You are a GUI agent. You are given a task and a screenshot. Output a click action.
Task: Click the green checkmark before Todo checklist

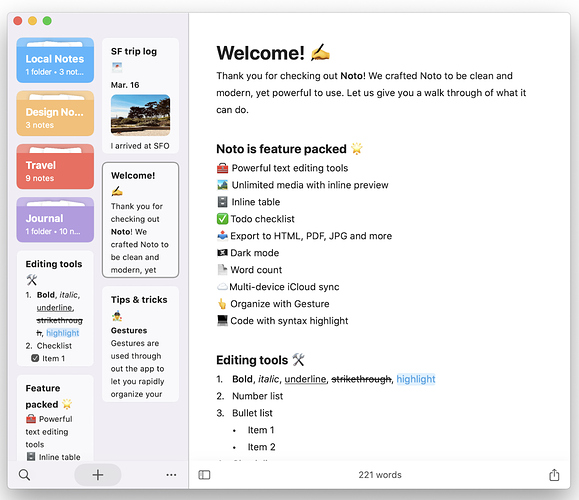coord(222,219)
